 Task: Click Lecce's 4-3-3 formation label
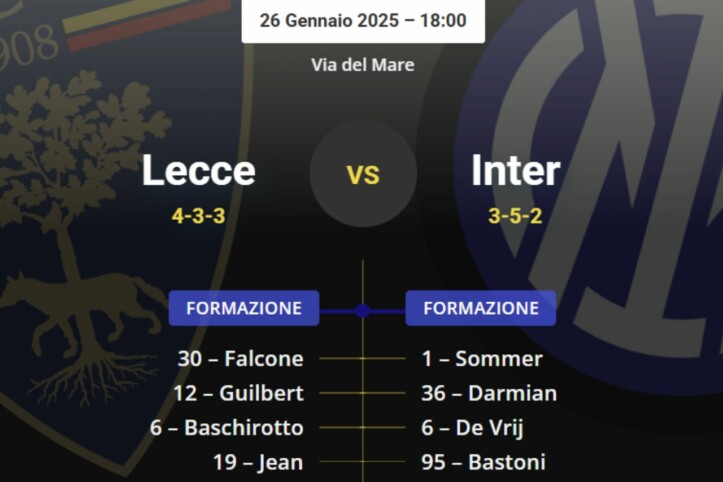click(x=198, y=215)
